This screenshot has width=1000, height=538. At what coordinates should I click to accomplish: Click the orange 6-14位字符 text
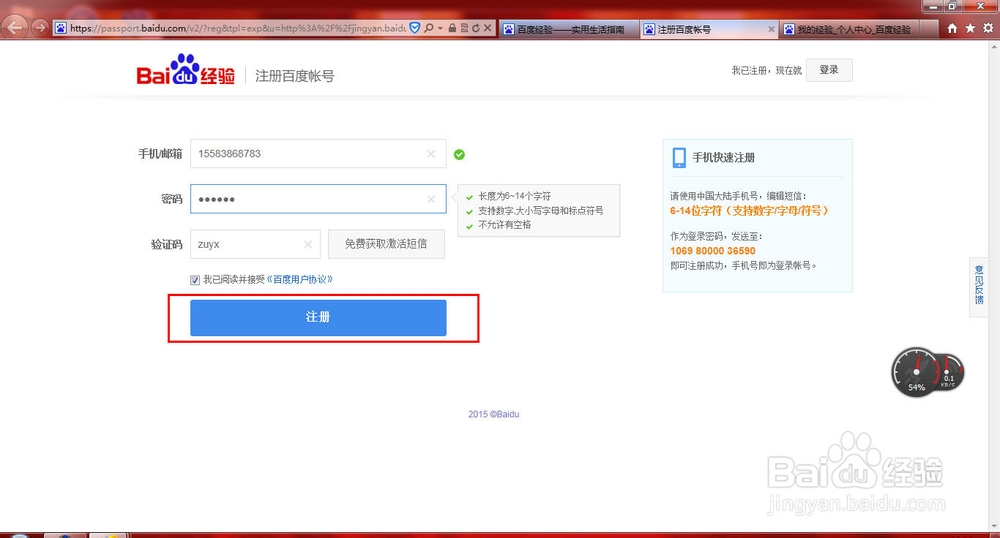(749, 210)
